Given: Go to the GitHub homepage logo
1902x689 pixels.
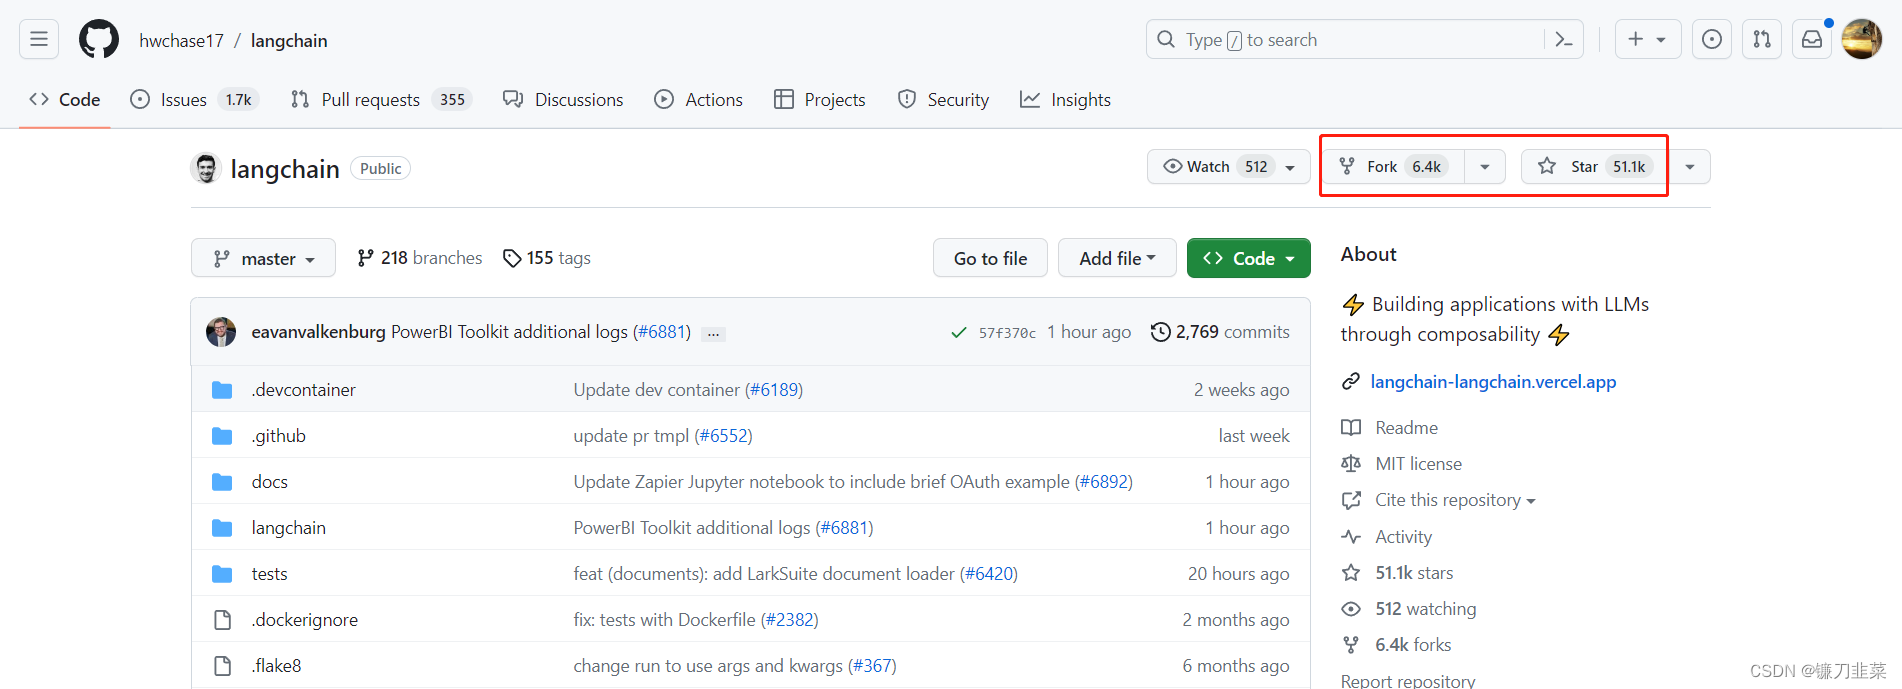Looking at the screenshot, I should pos(99,40).
